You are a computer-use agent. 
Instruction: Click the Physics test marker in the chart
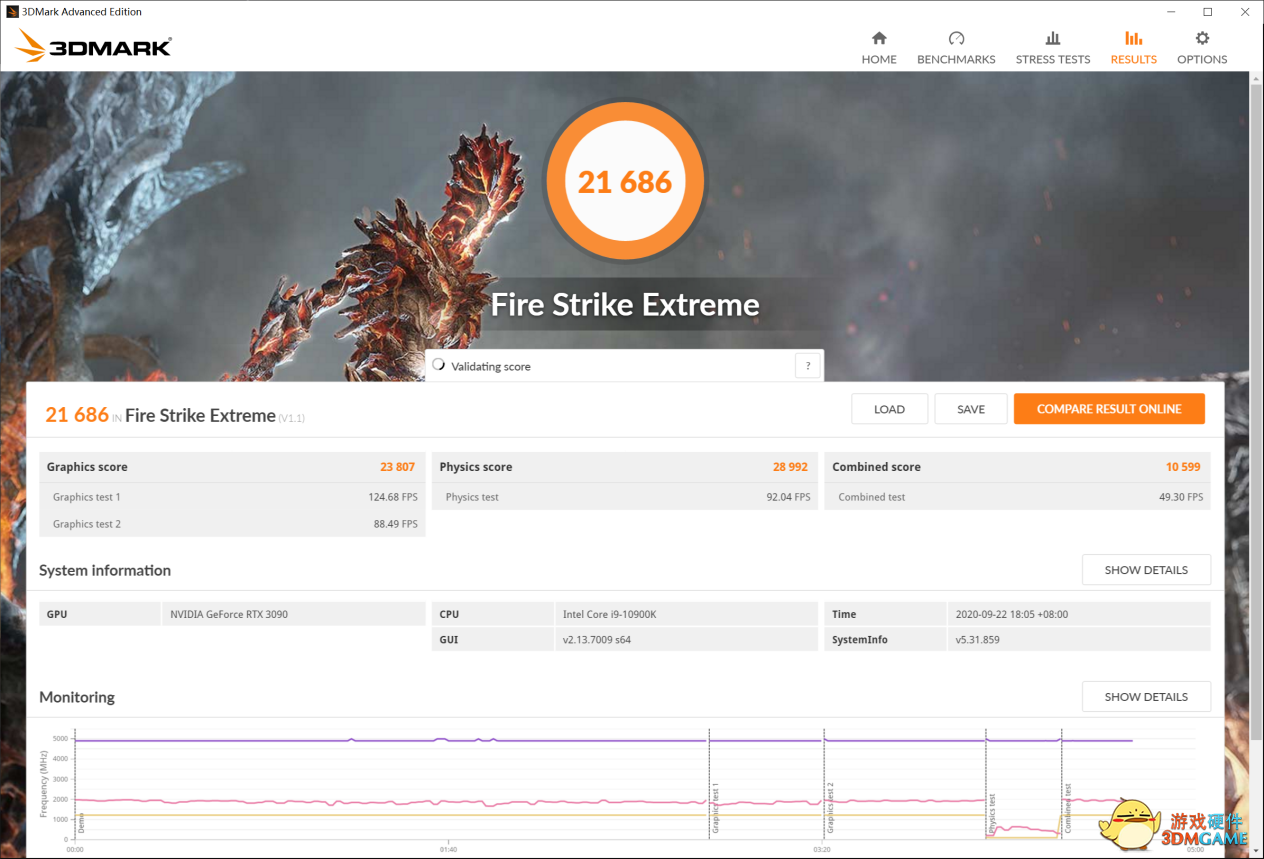(x=992, y=814)
